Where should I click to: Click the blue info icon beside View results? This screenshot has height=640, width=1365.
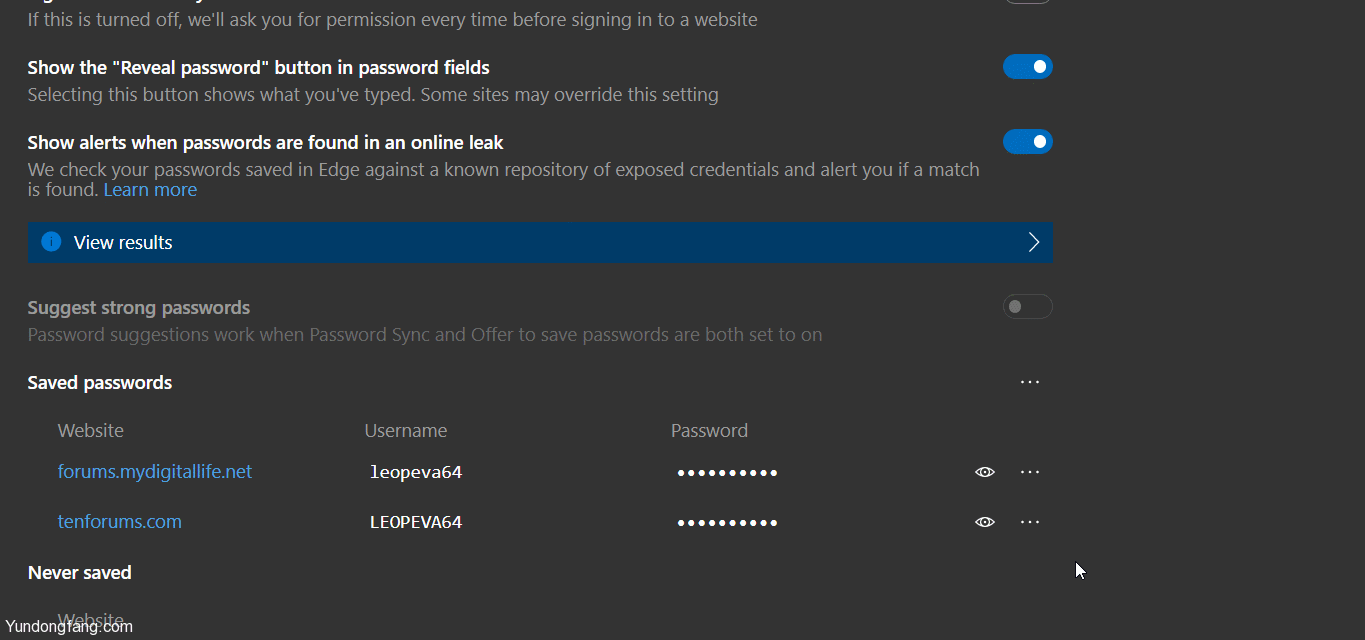coord(51,242)
